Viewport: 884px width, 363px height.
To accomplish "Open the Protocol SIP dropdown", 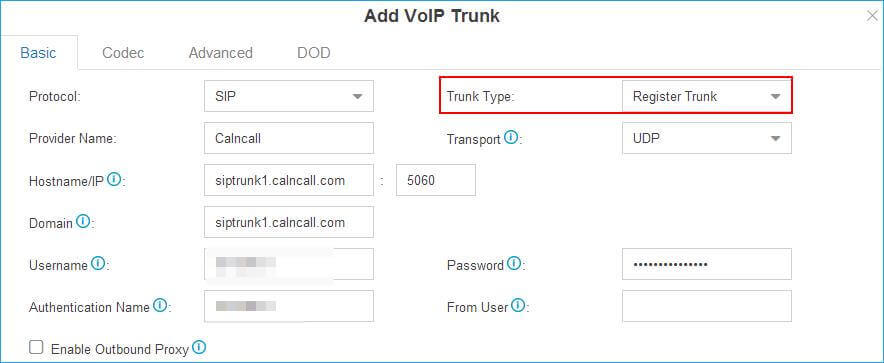I will coord(289,96).
